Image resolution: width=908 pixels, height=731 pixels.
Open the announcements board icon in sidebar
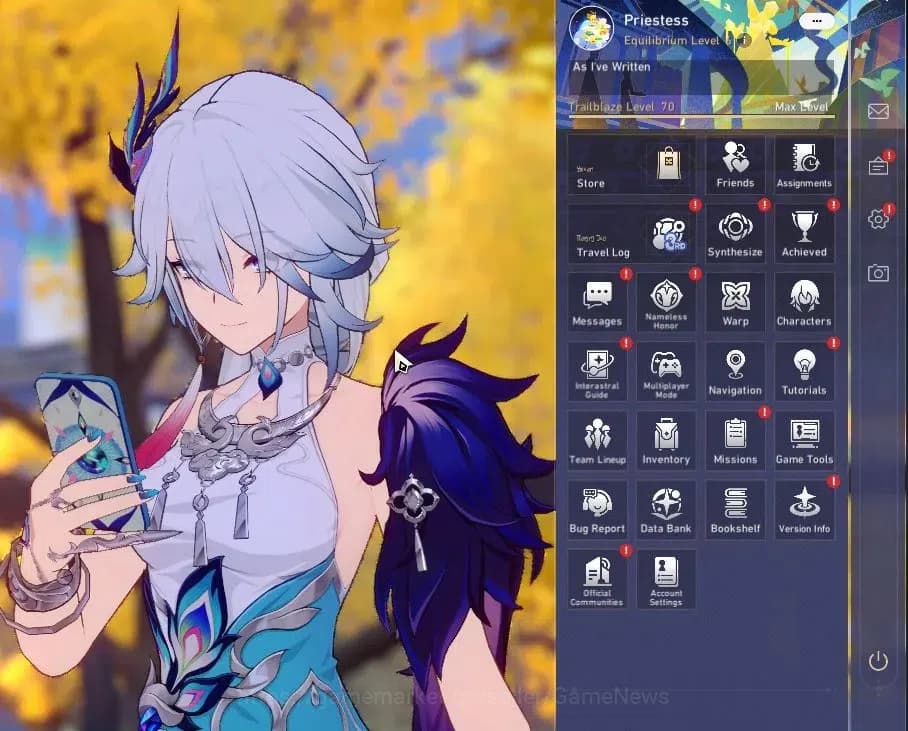878,166
